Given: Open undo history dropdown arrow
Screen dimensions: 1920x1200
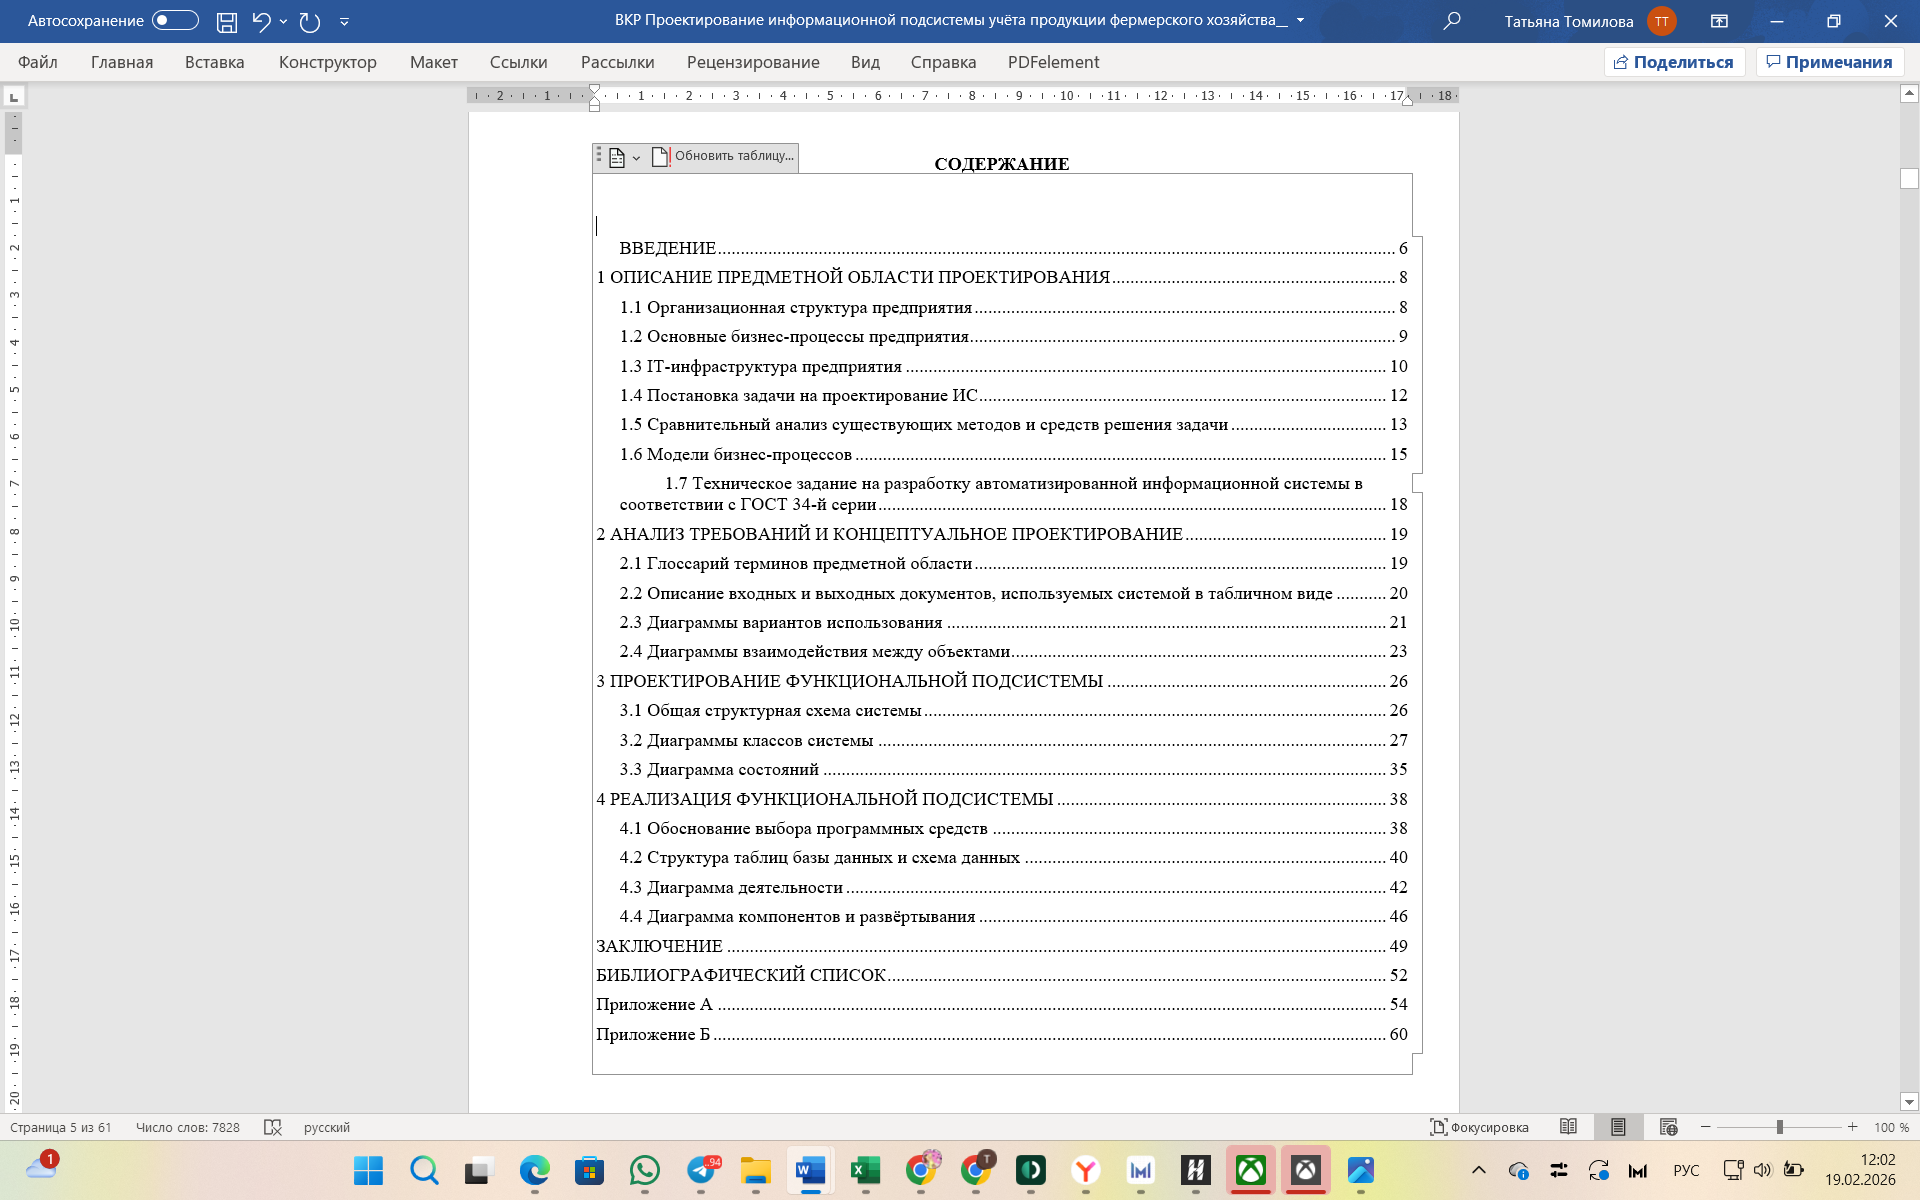Looking at the screenshot, I should [284, 21].
